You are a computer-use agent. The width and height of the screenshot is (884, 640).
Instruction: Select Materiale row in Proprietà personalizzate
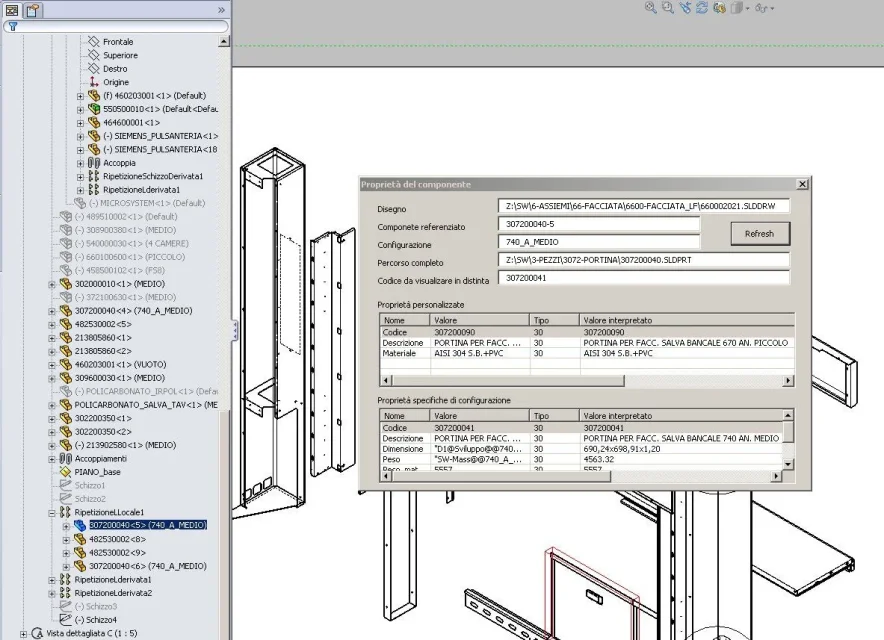586,353
